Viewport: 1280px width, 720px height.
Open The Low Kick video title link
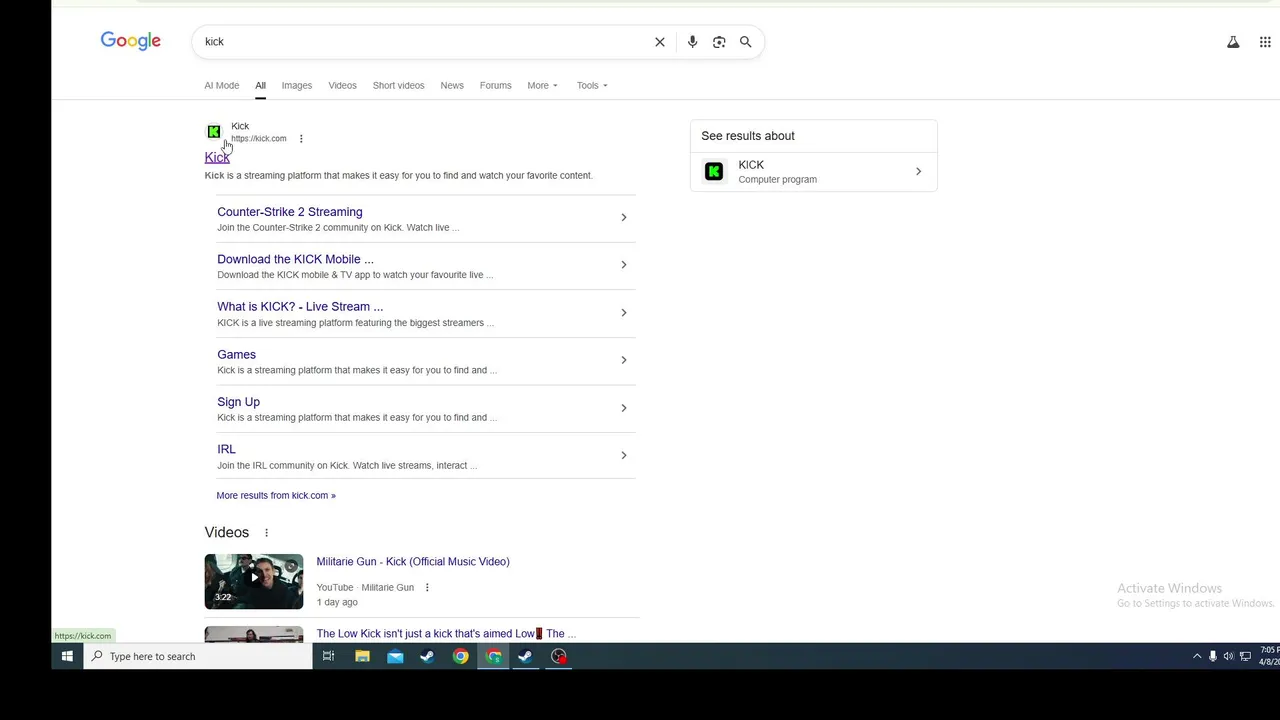pos(446,634)
